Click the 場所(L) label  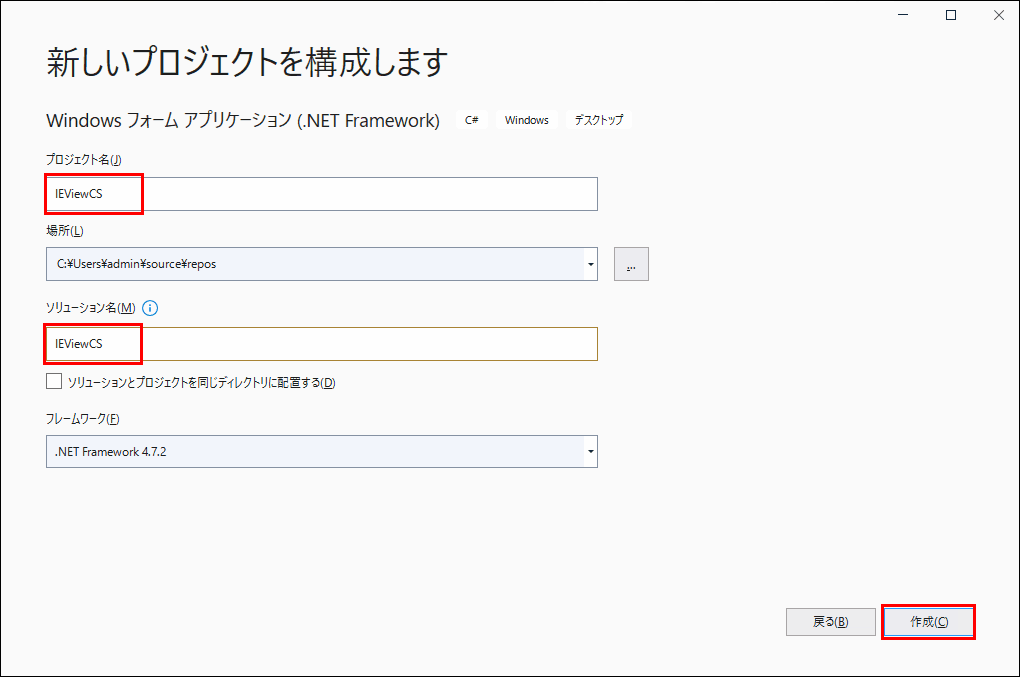(65, 231)
